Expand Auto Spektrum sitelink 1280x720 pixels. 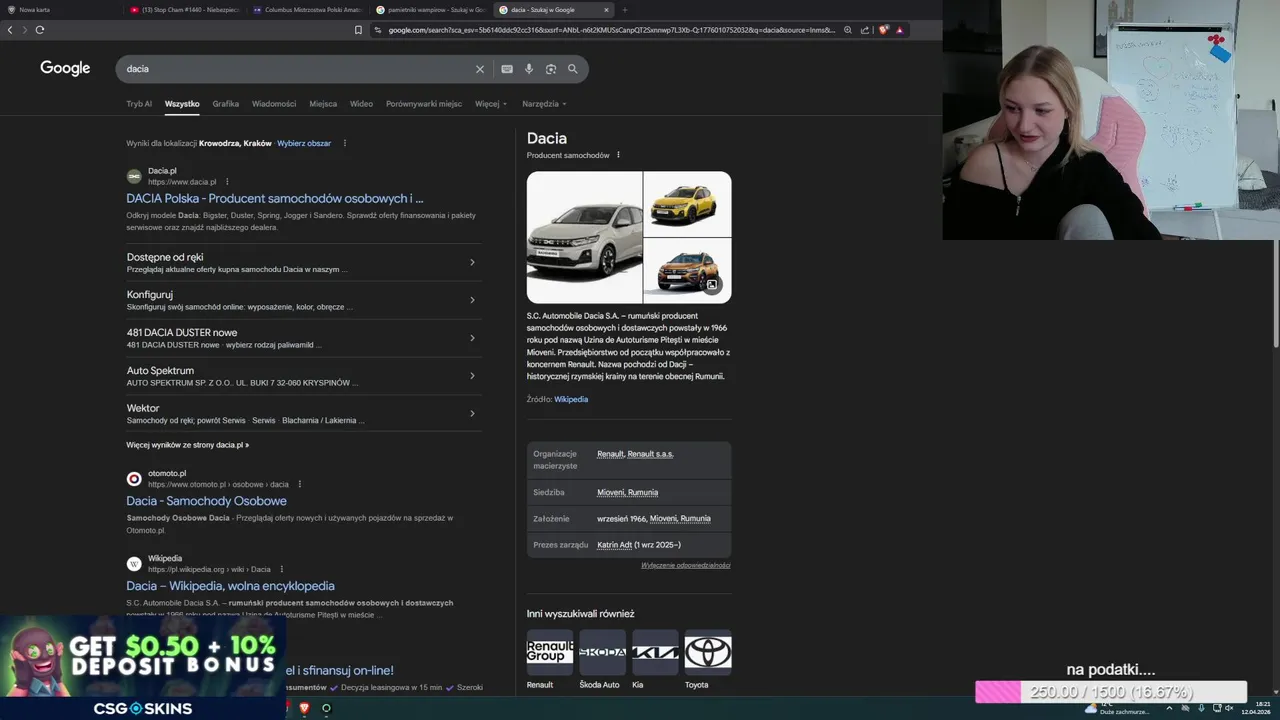click(x=472, y=376)
